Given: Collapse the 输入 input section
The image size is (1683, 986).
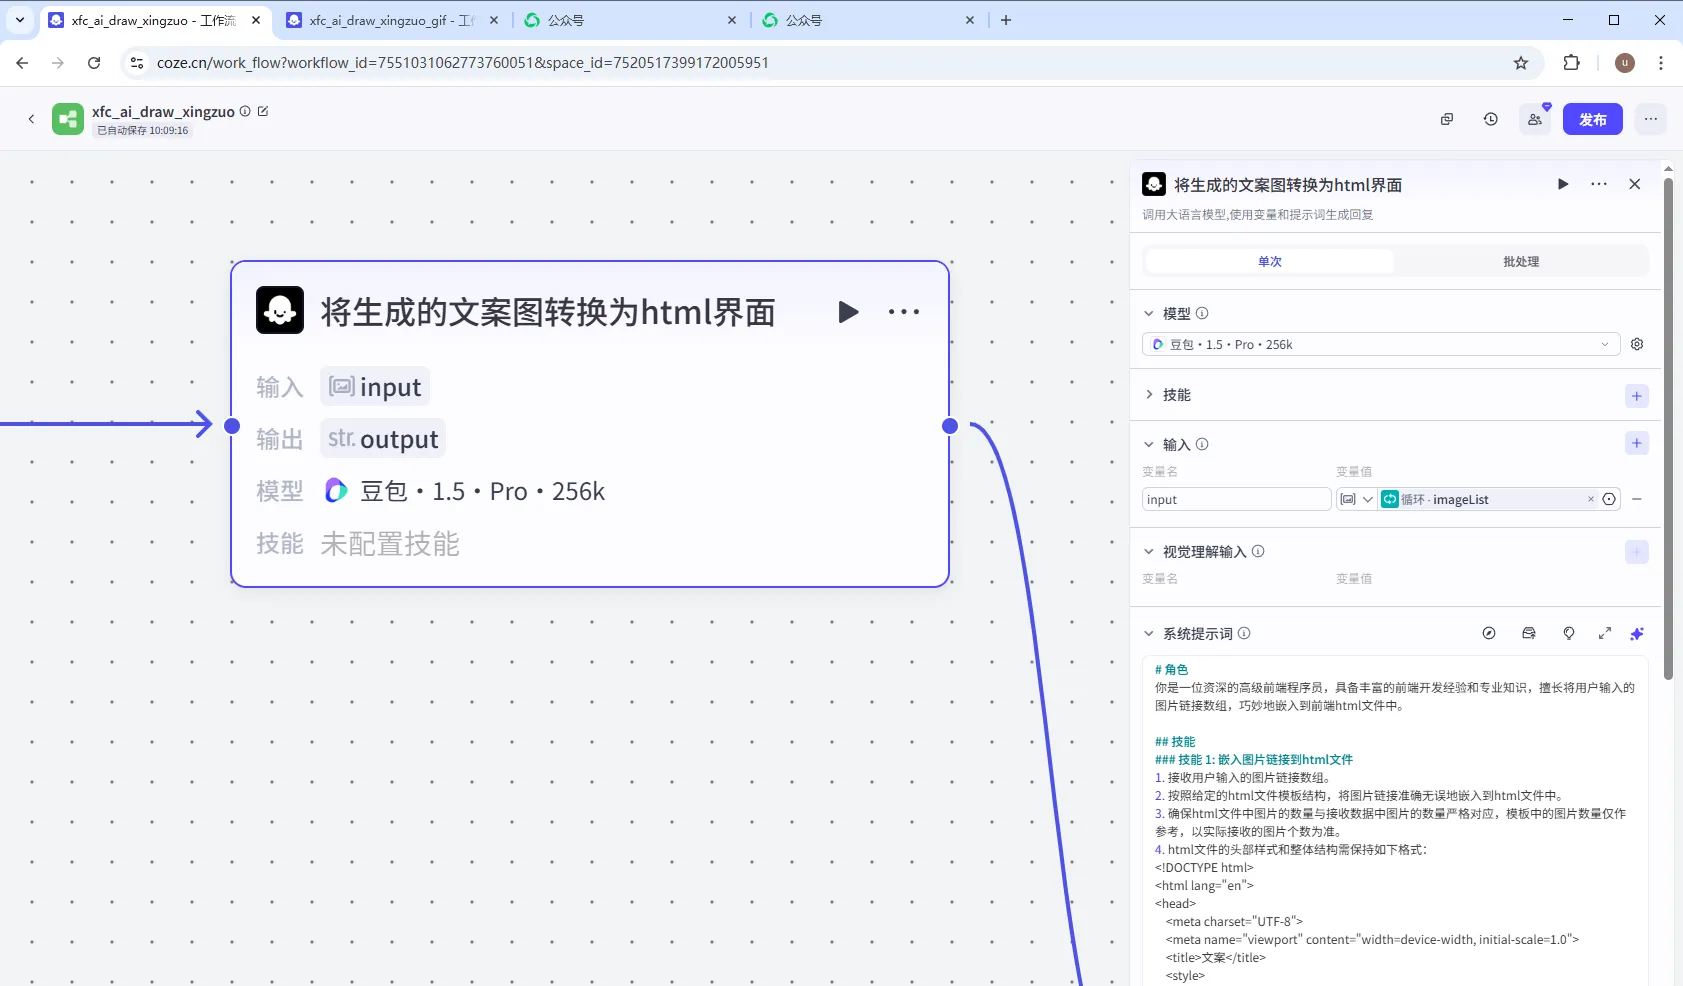Looking at the screenshot, I should 1149,444.
